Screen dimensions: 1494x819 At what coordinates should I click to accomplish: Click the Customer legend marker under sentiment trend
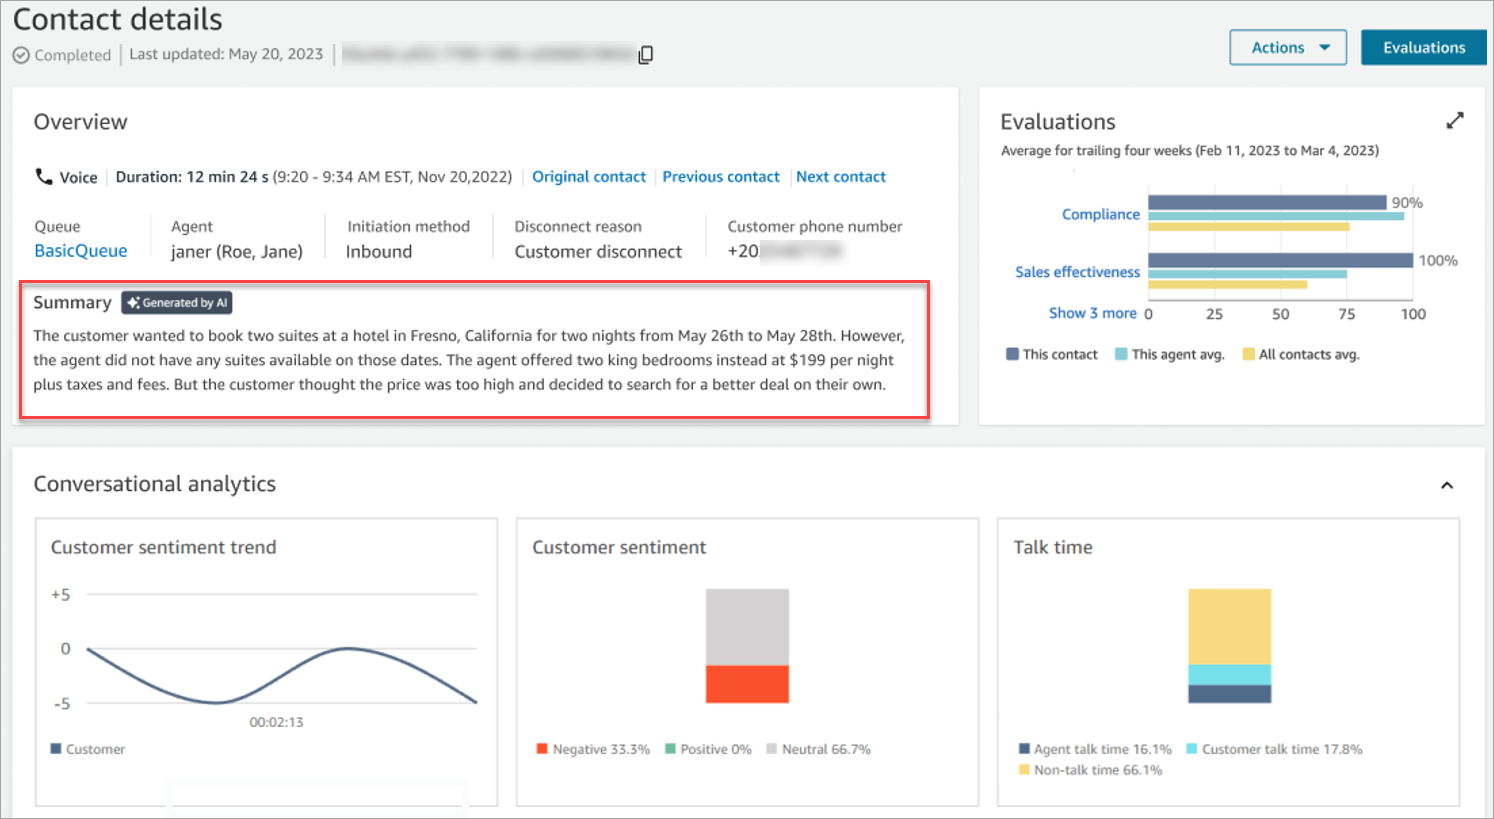tap(57, 748)
